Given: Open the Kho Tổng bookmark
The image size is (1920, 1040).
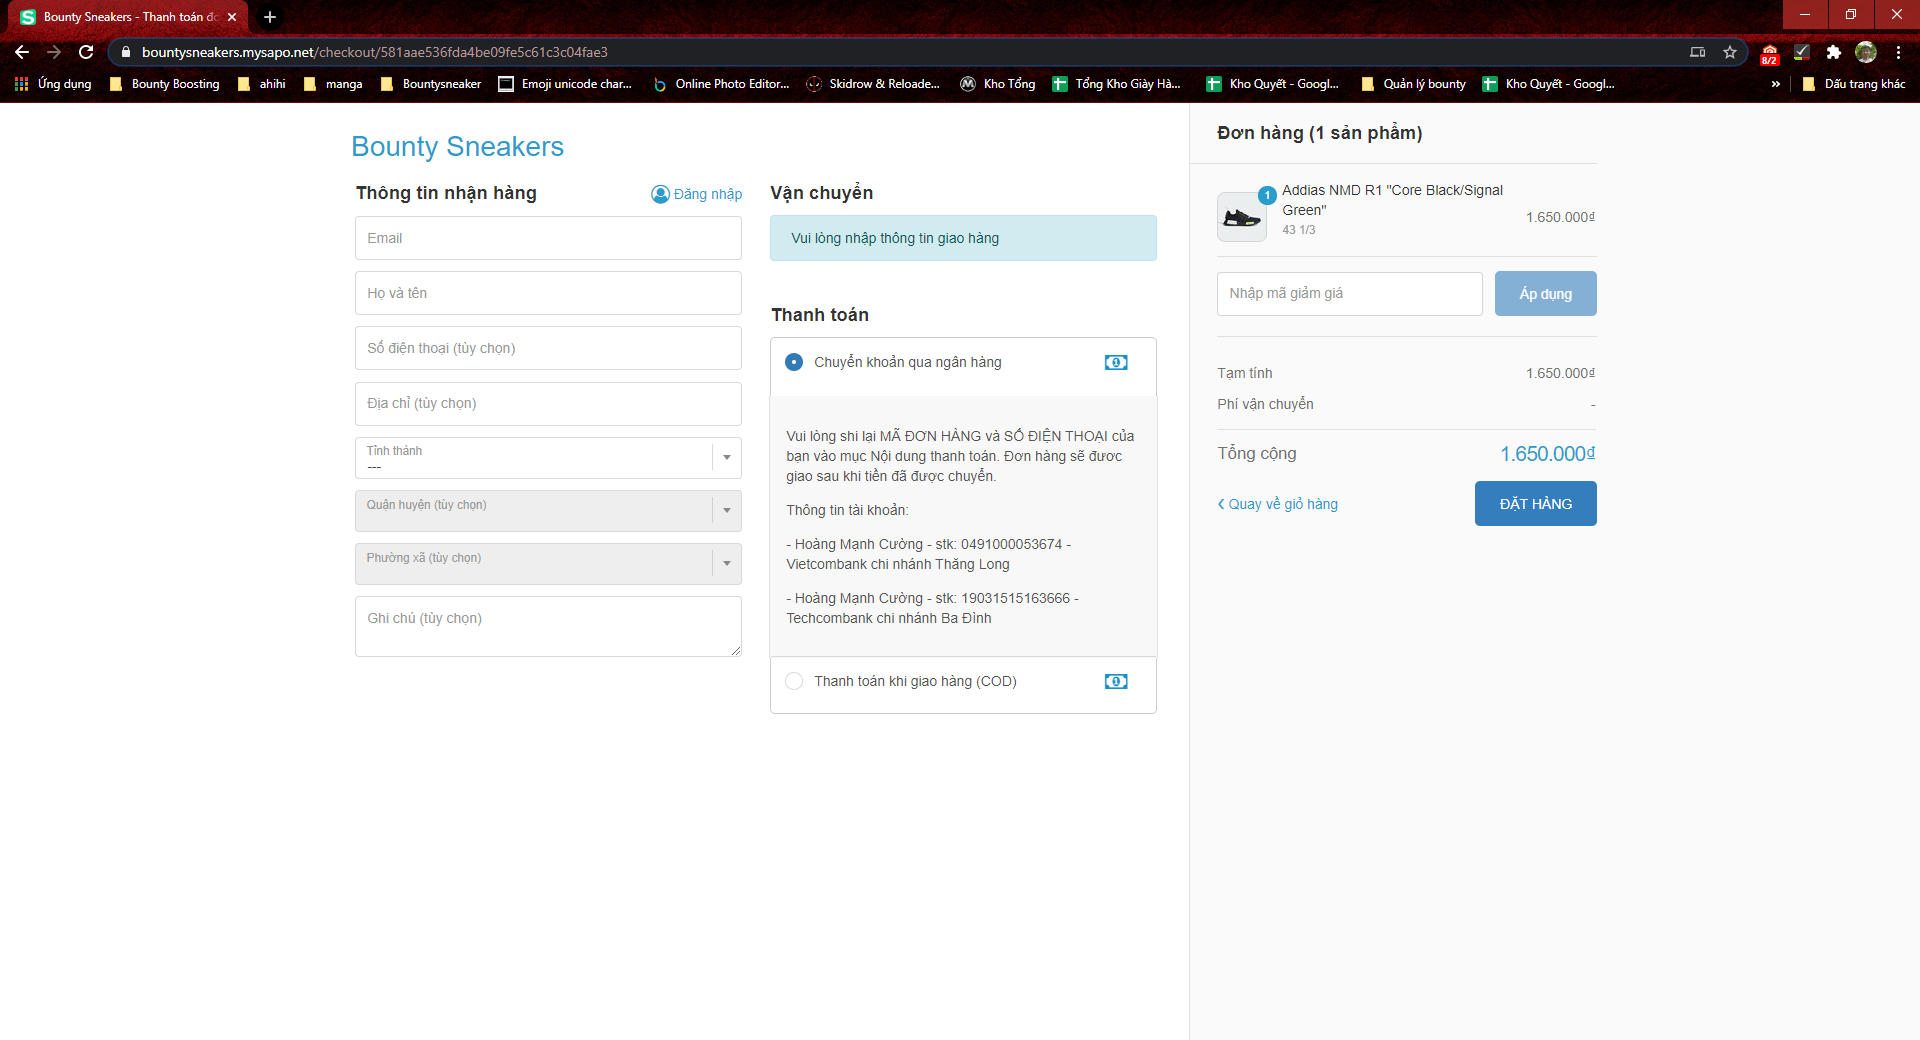Looking at the screenshot, I should (998, 84).
